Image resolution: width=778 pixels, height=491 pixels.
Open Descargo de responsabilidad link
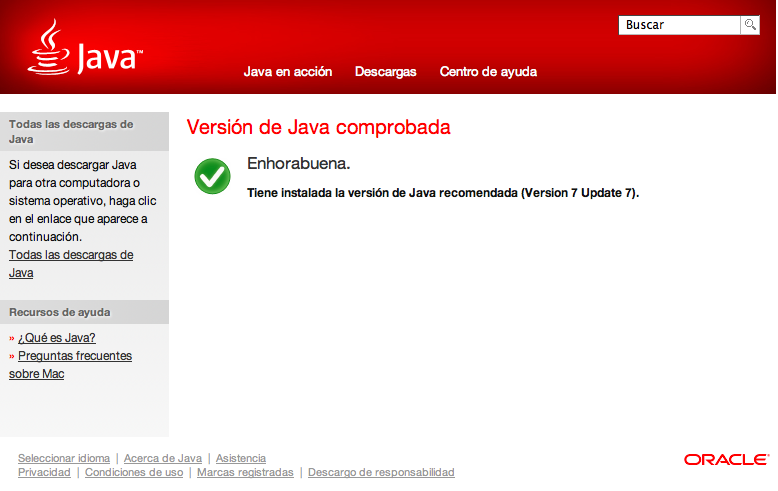(x=381, y=472)
